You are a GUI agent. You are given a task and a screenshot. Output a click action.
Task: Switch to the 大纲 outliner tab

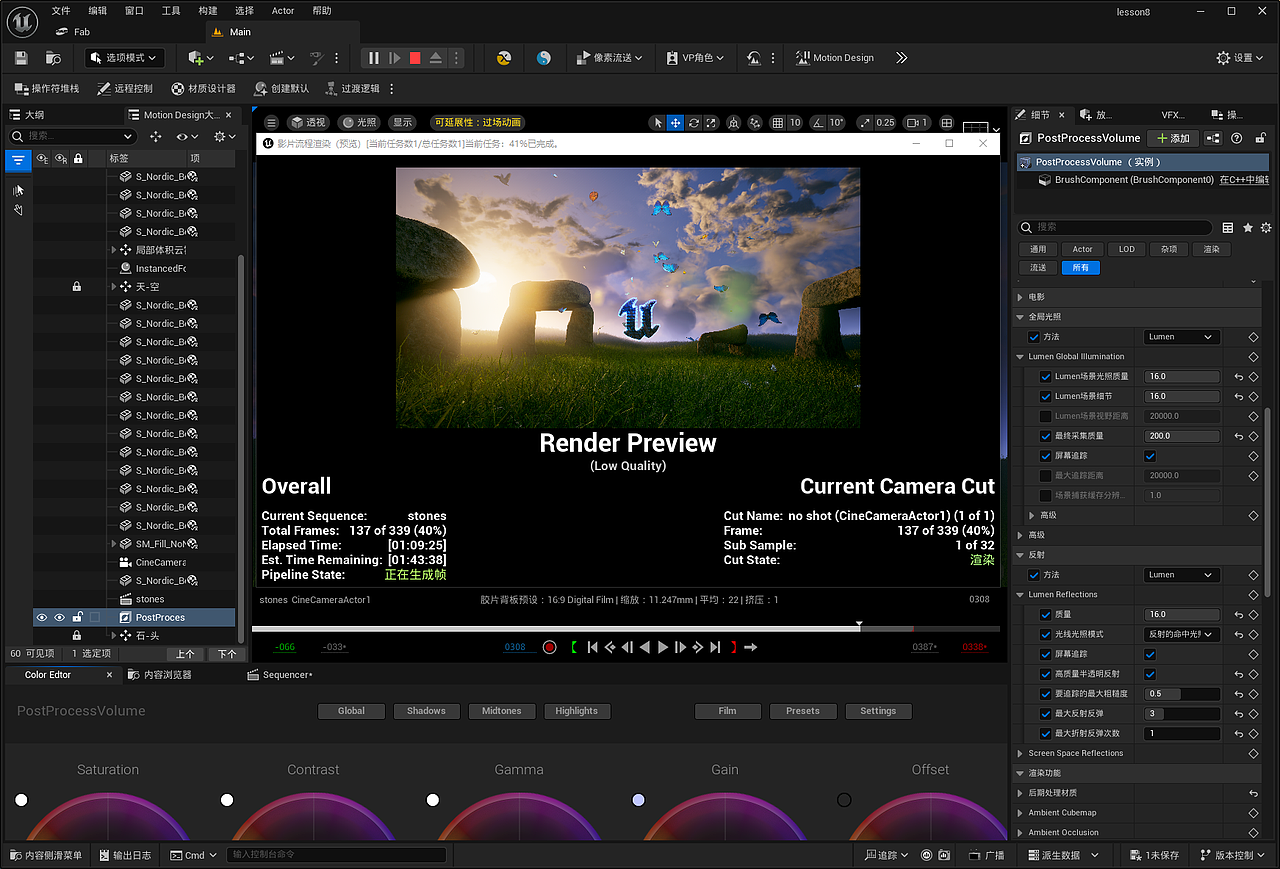click(28, 115)
